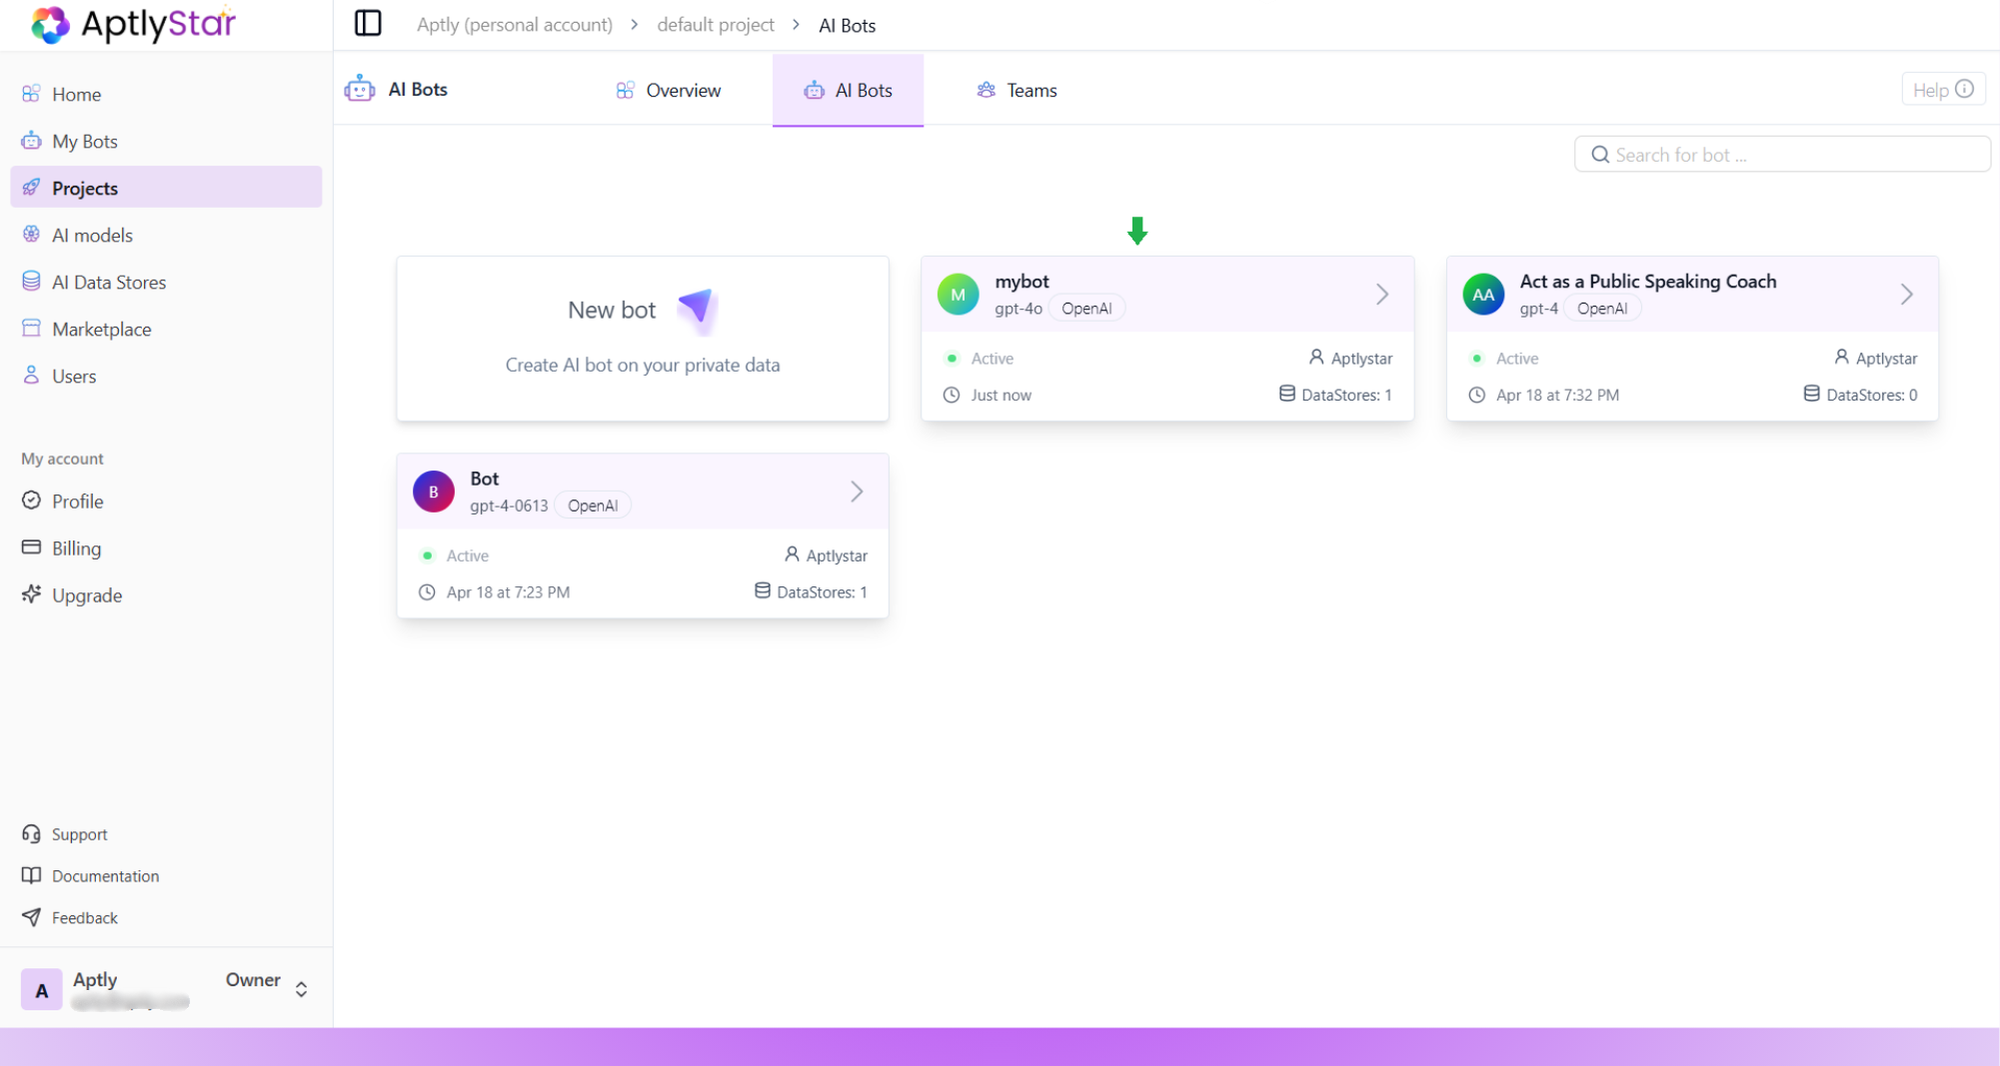Open Support link

[79, 834]
